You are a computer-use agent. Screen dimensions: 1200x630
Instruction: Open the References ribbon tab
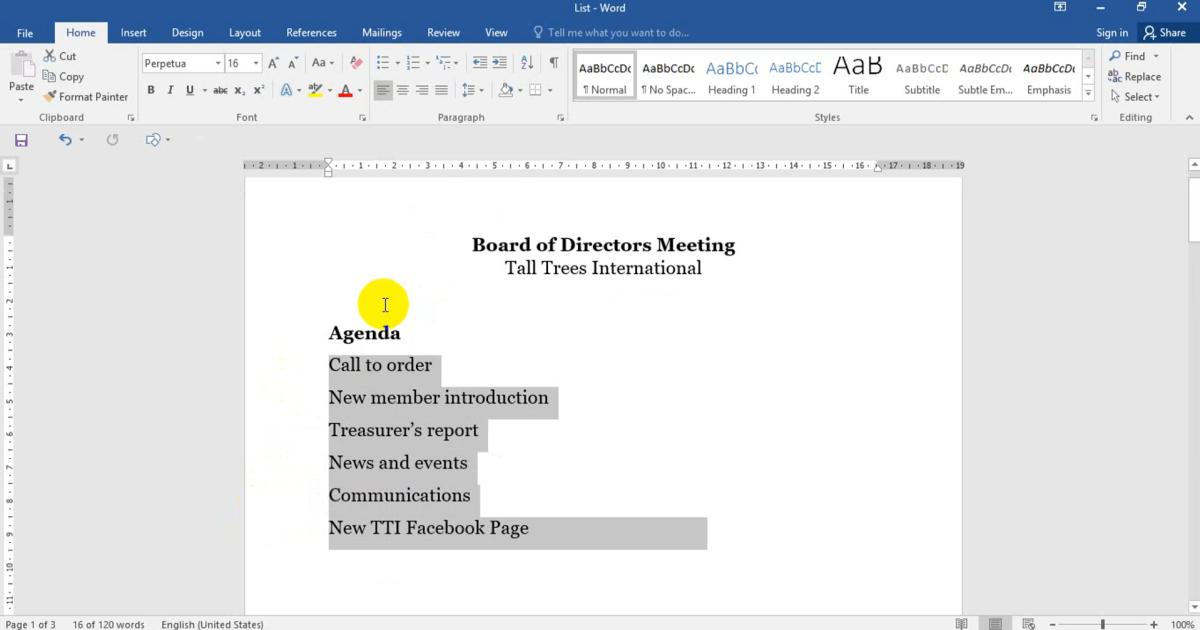(x=311, y=32)
